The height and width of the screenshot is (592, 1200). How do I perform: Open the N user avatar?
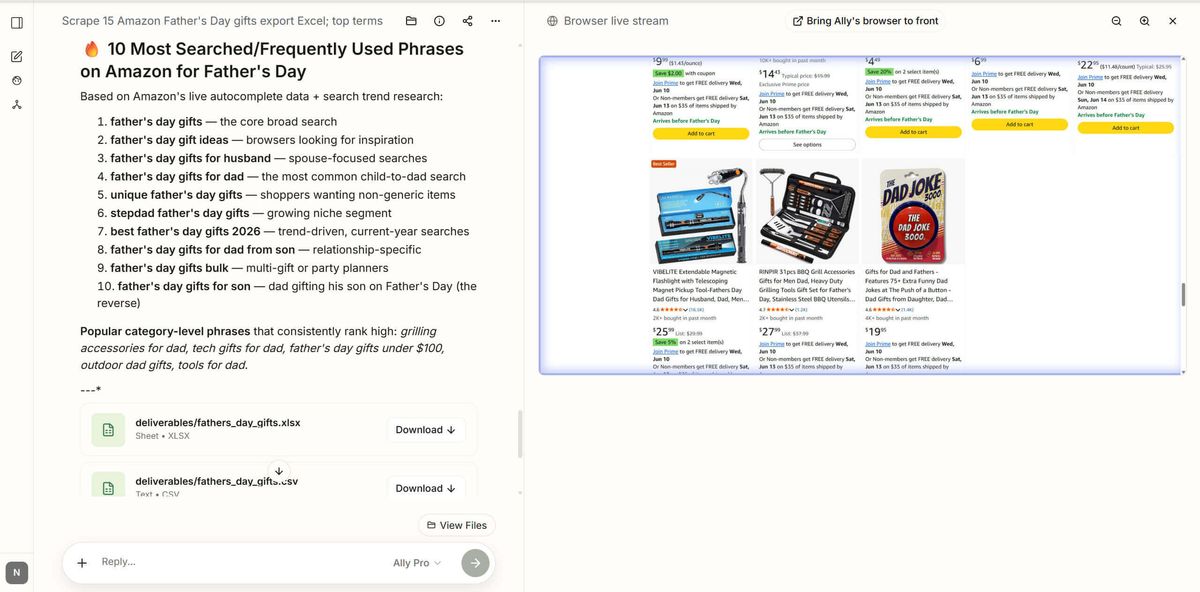[16, 573]
